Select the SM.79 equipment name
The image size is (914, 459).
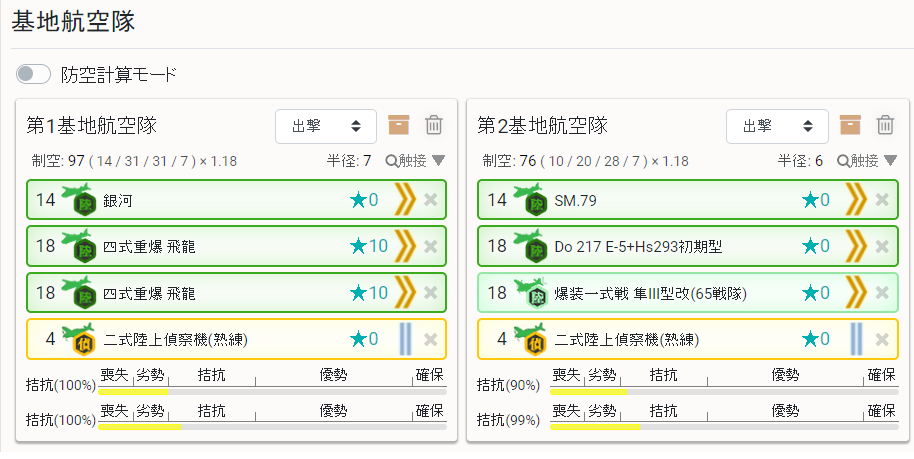575,201
